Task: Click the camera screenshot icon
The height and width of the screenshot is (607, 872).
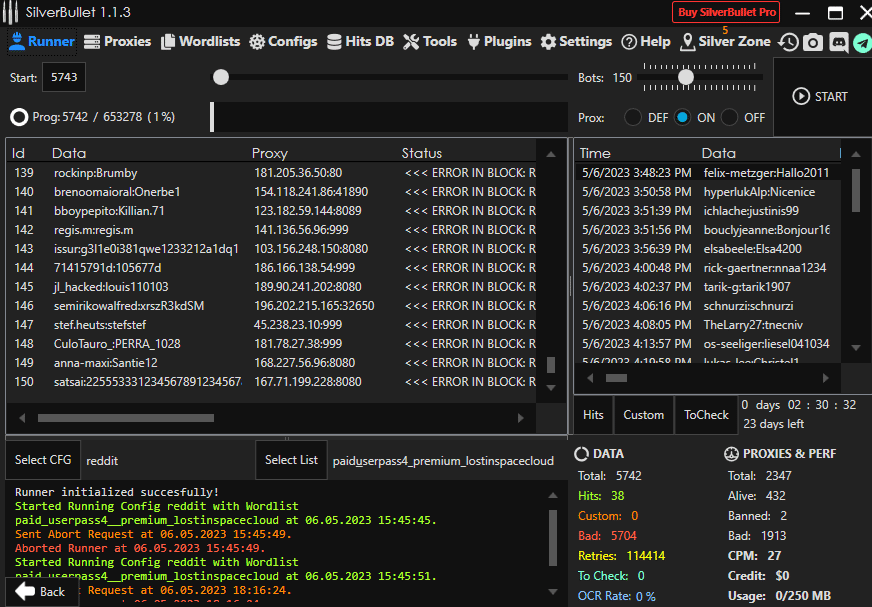Action: (813, 42)
